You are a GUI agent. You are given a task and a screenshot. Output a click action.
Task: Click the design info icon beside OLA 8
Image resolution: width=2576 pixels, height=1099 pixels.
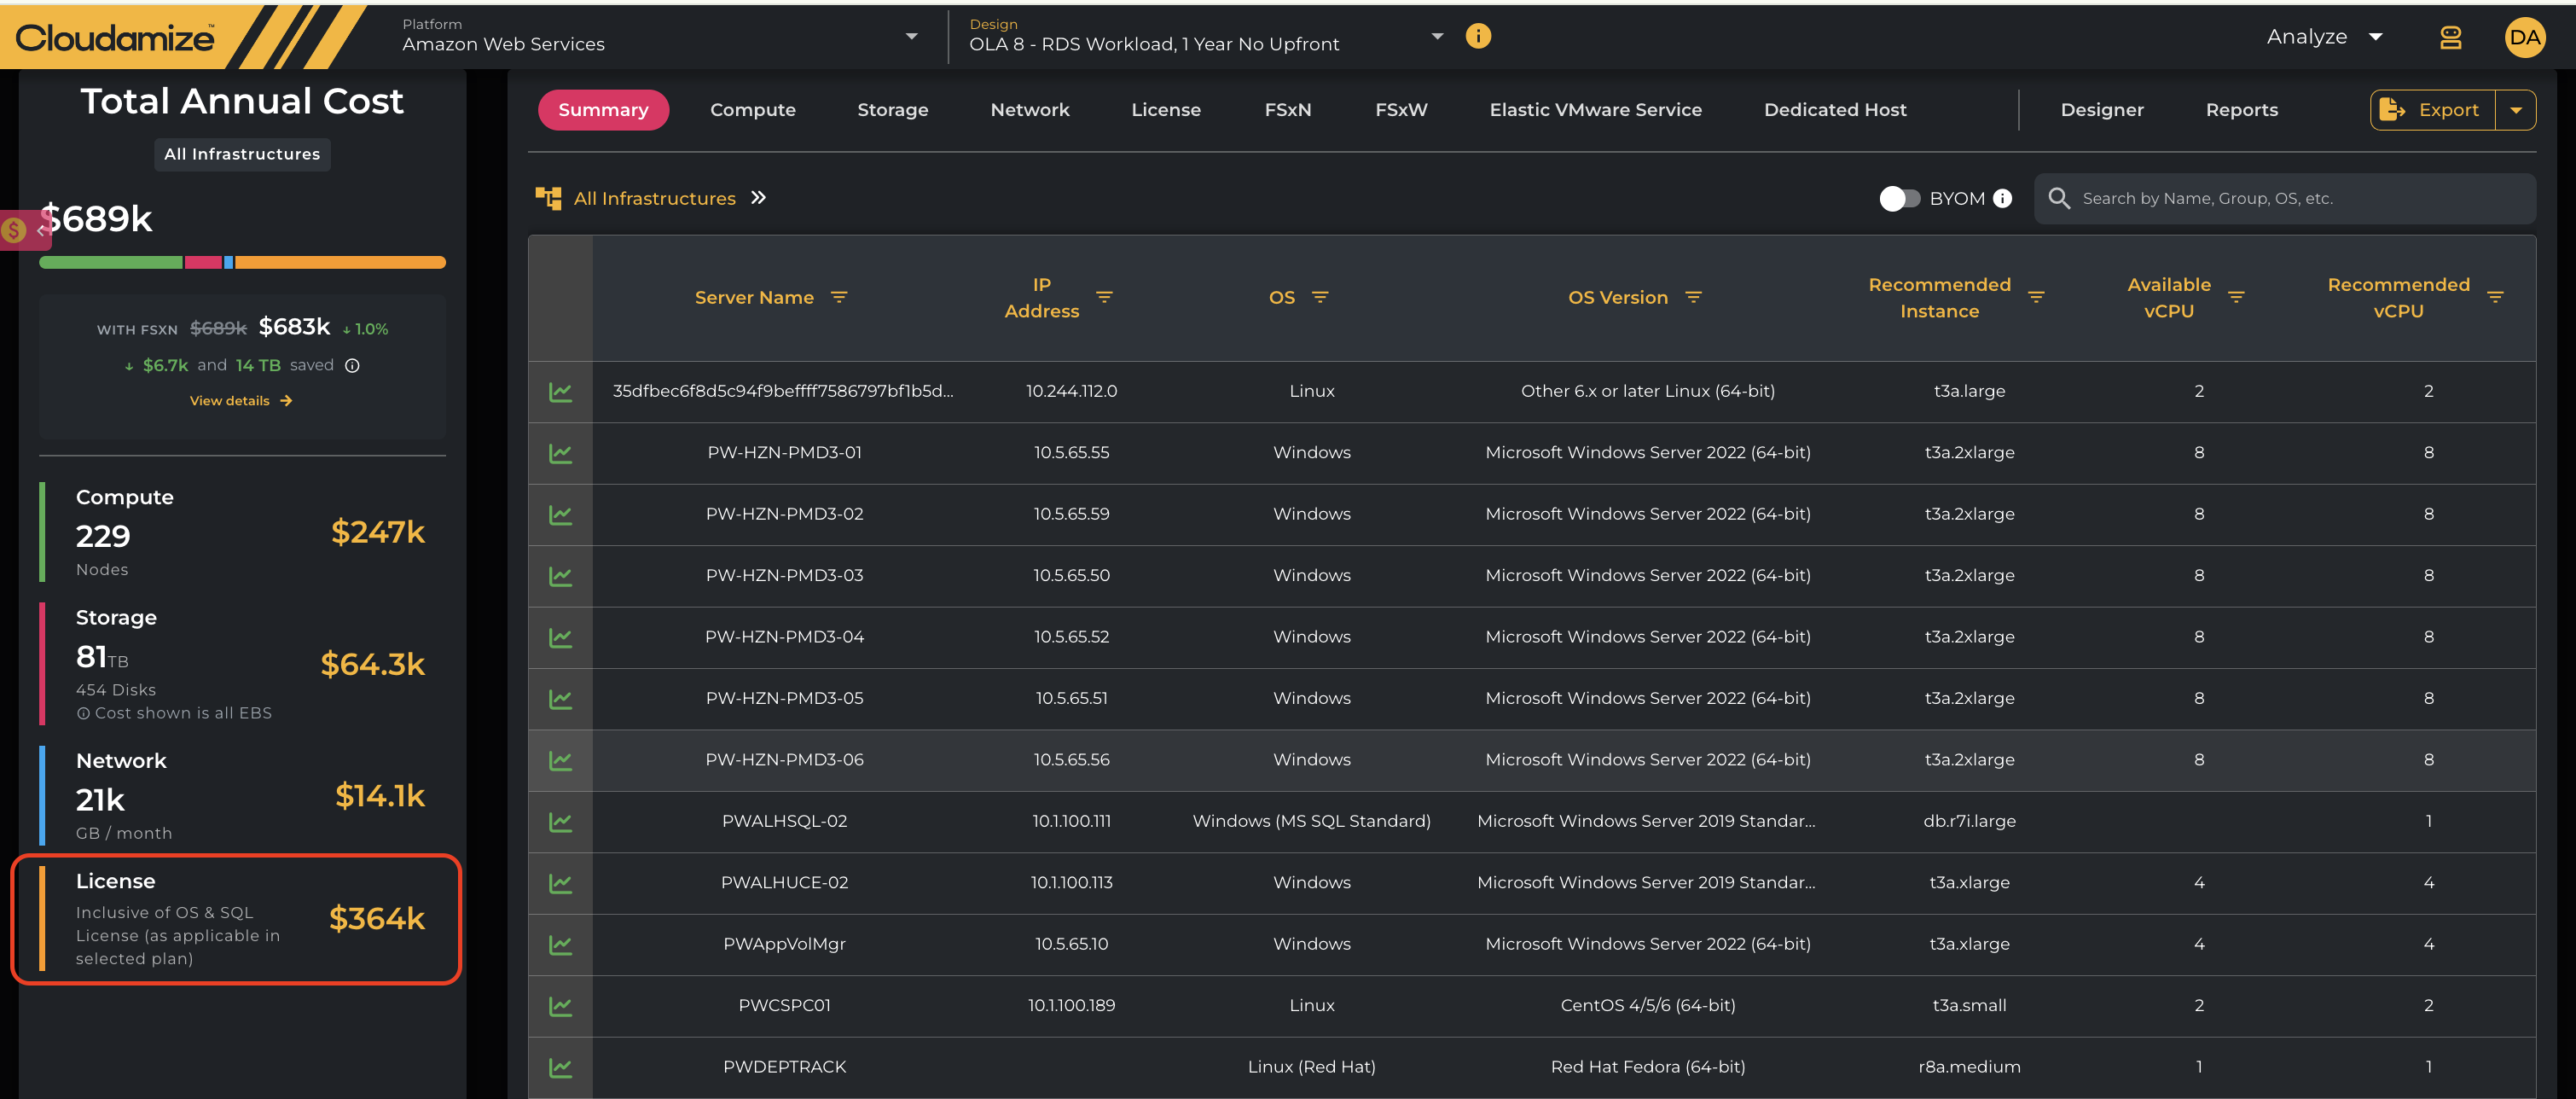(1477, 37)
